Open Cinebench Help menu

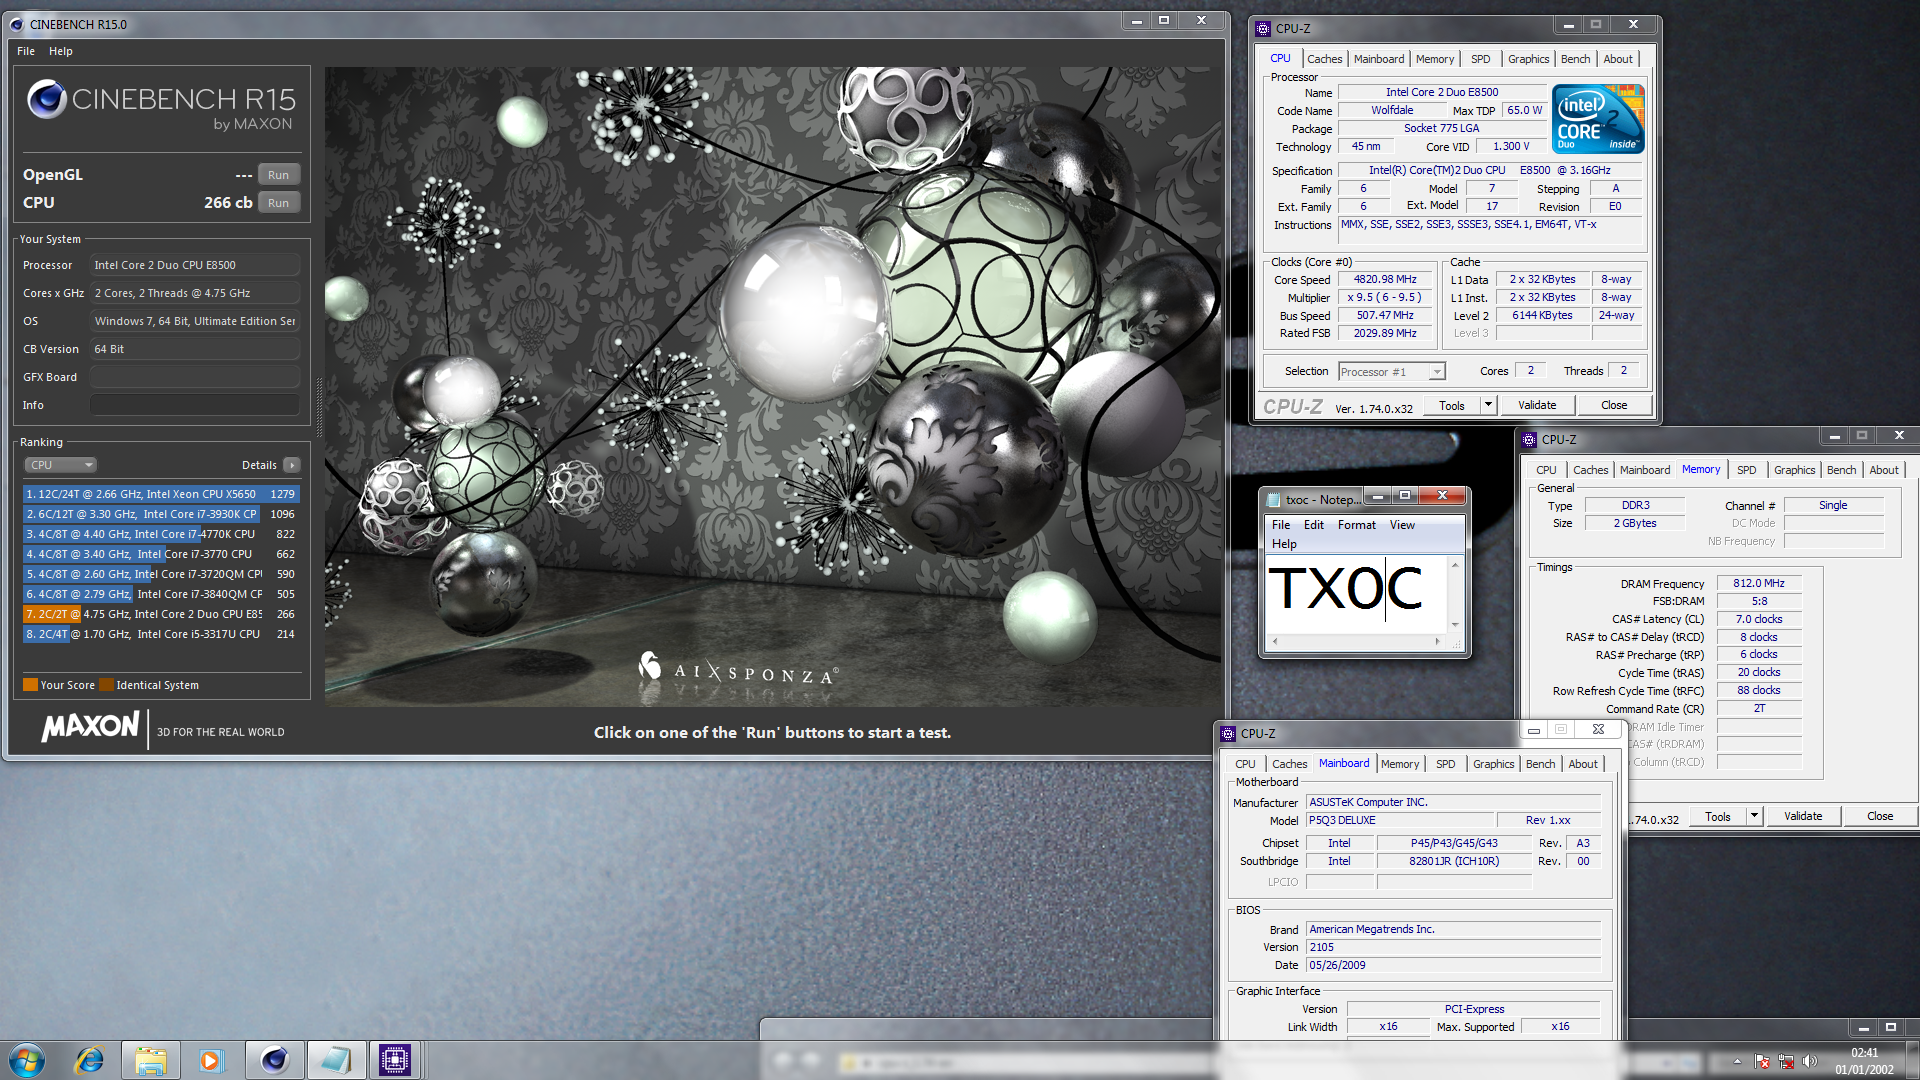coord(61,51)
